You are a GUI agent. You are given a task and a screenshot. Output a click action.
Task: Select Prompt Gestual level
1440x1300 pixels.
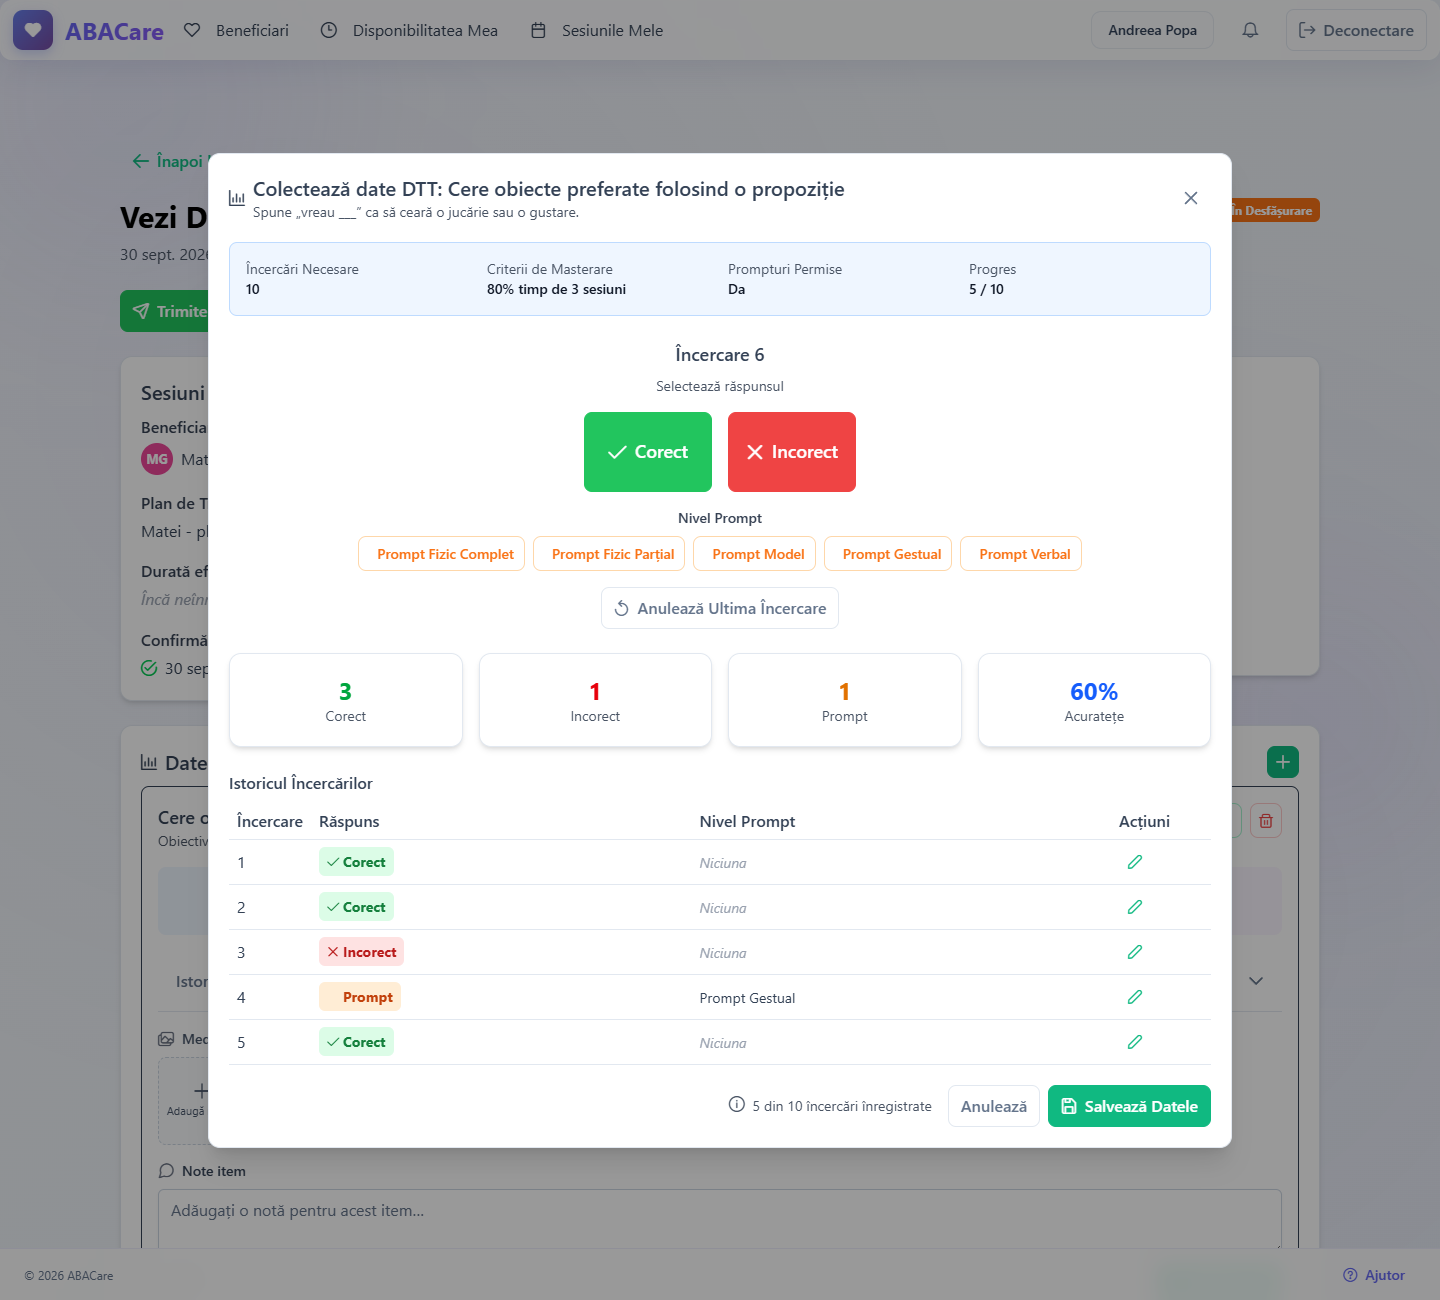click(888, 554)
